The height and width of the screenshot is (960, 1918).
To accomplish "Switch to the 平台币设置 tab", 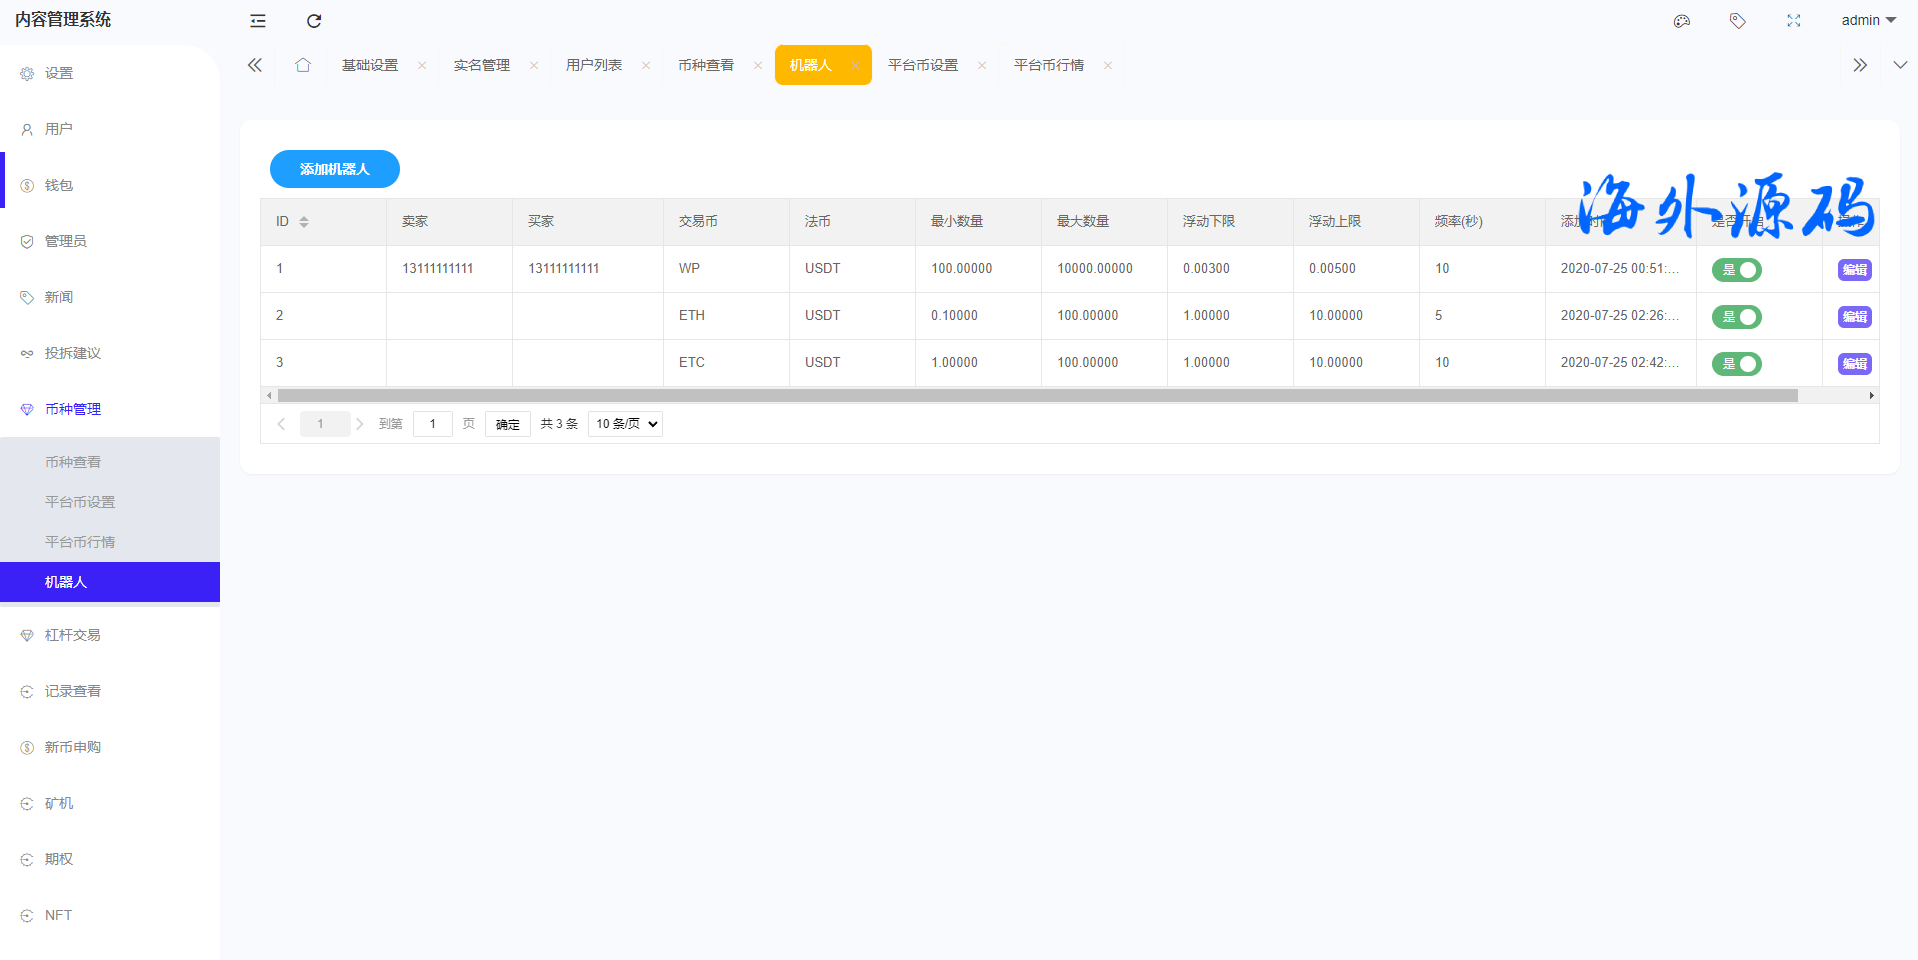I will 922,65.
